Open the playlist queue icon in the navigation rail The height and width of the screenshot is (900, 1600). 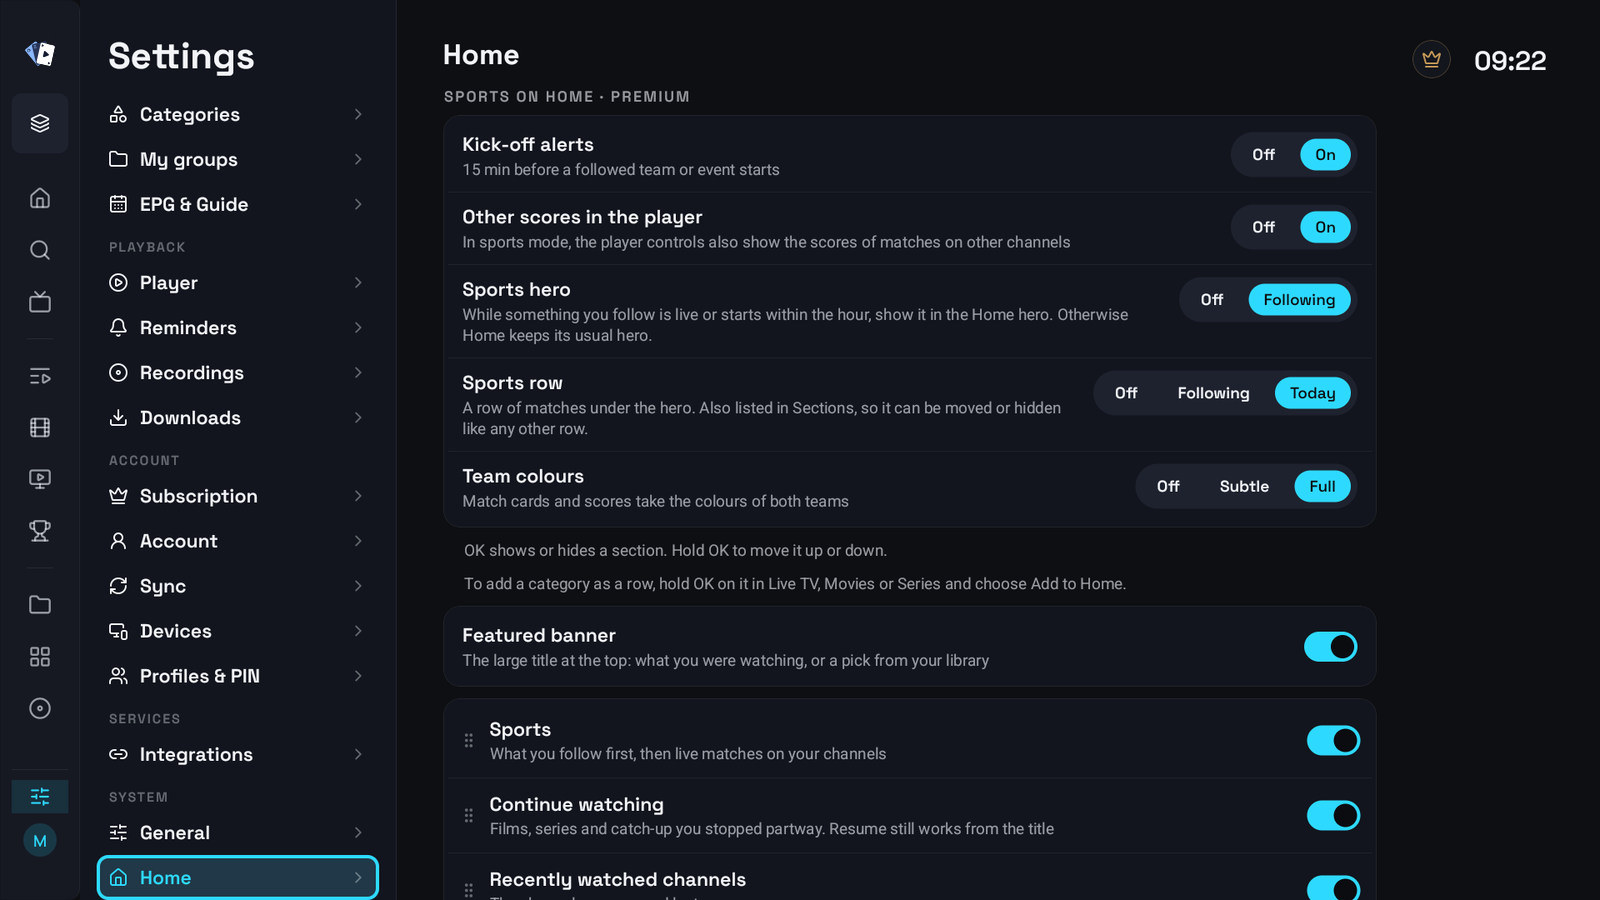pos(40,376)
